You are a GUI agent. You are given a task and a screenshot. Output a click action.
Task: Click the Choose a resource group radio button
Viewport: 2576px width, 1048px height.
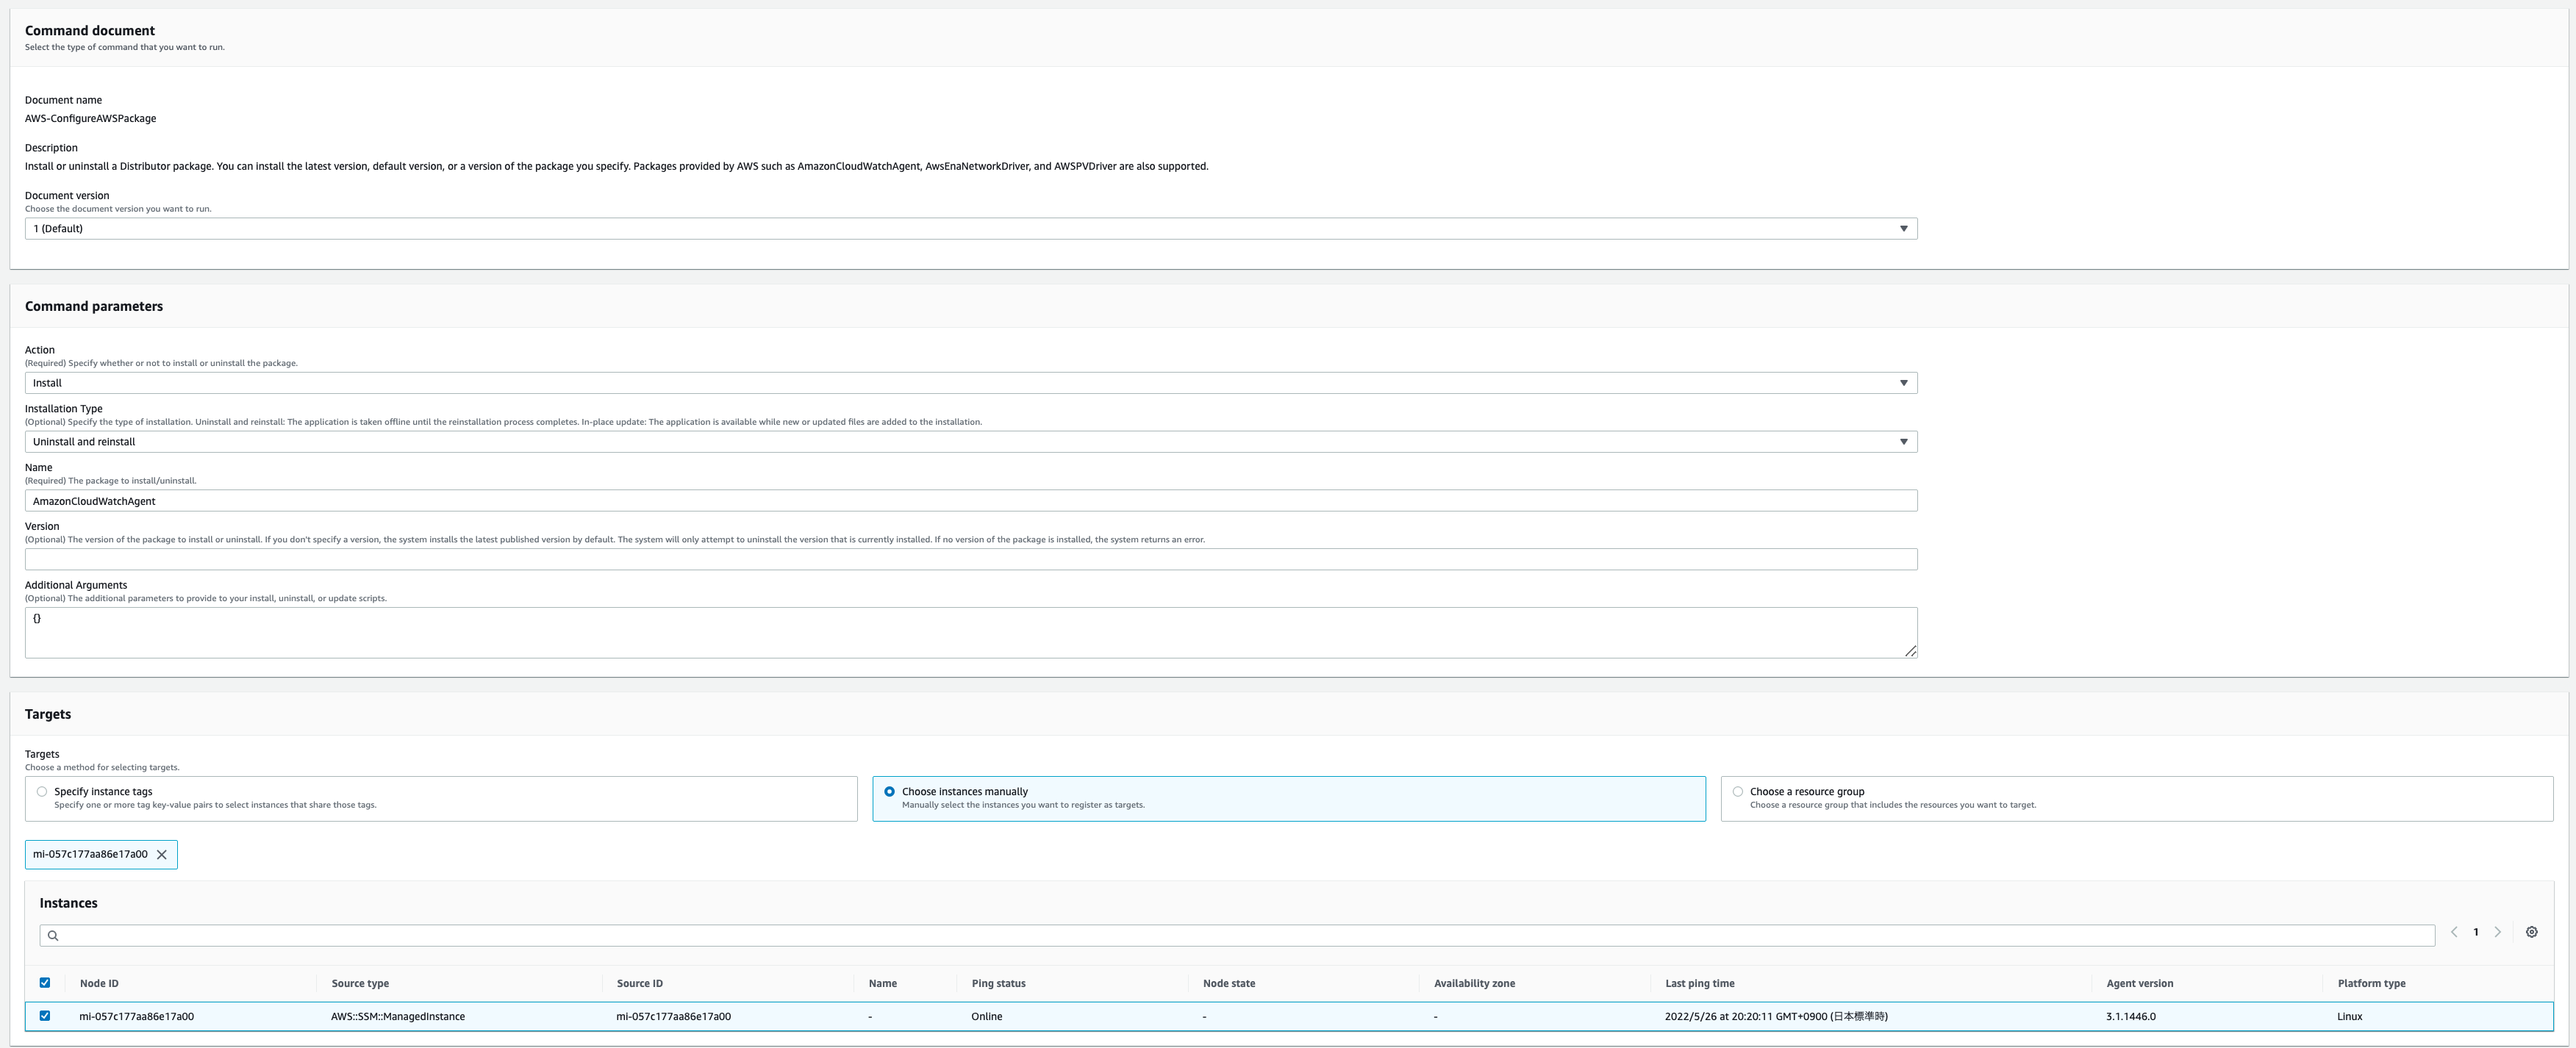[1738, 790]
